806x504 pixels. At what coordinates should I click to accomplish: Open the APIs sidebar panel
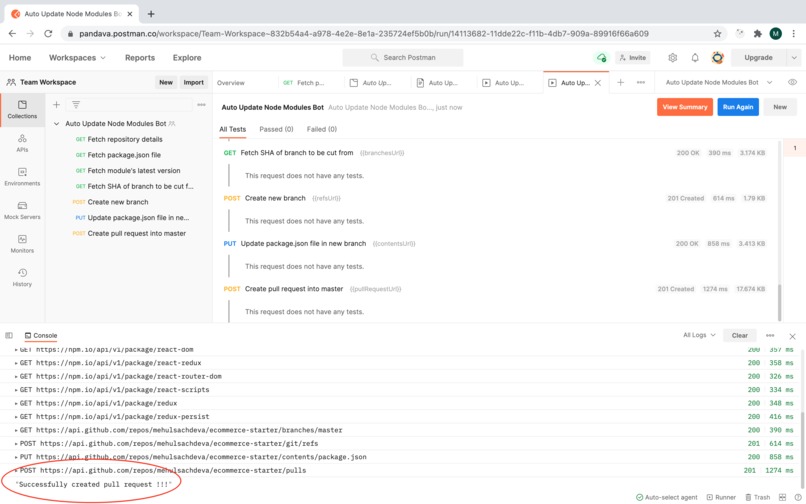coord(22,143)
